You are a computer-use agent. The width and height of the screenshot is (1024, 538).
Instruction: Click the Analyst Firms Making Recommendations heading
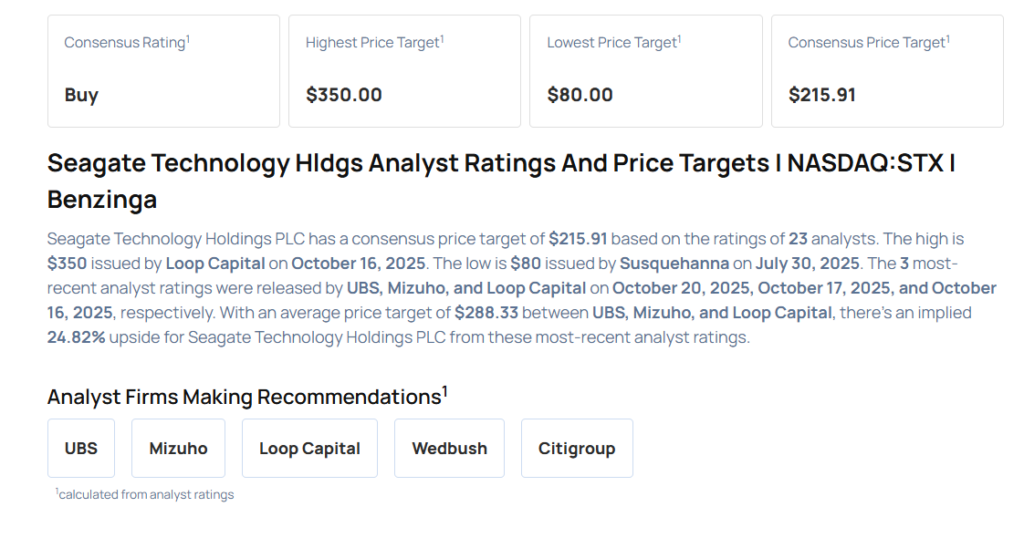245,396
